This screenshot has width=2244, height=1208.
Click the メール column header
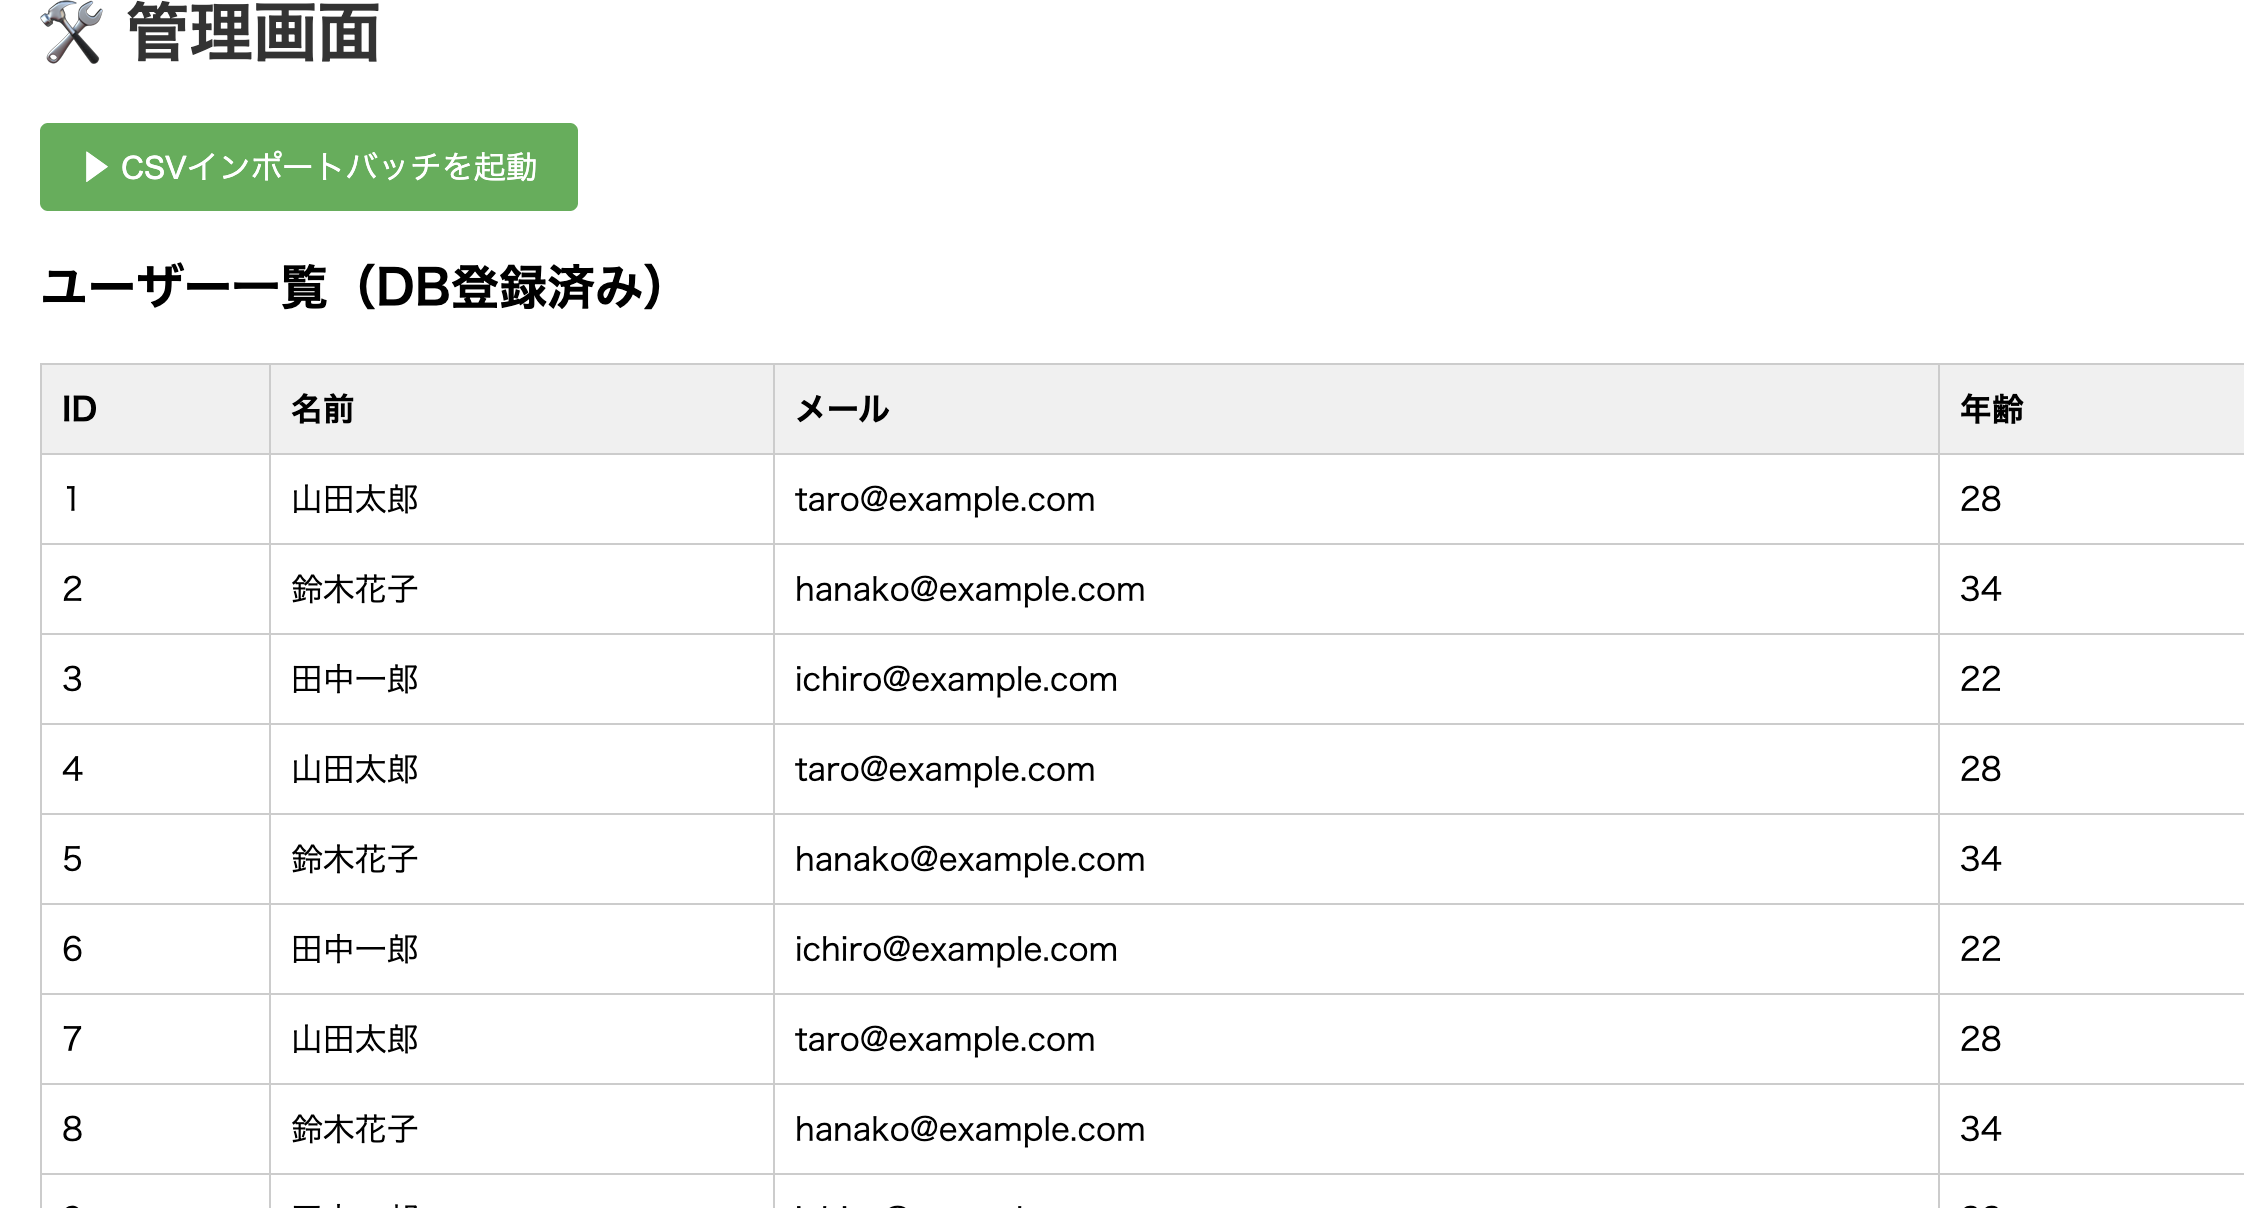(x=842, y=409)
